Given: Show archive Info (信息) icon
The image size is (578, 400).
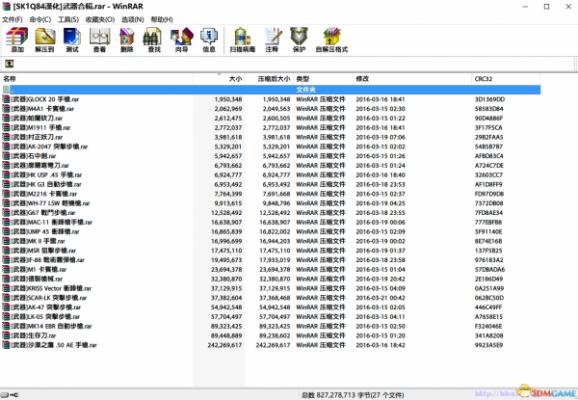Looking at the screenshot, I should coord(209,40).
